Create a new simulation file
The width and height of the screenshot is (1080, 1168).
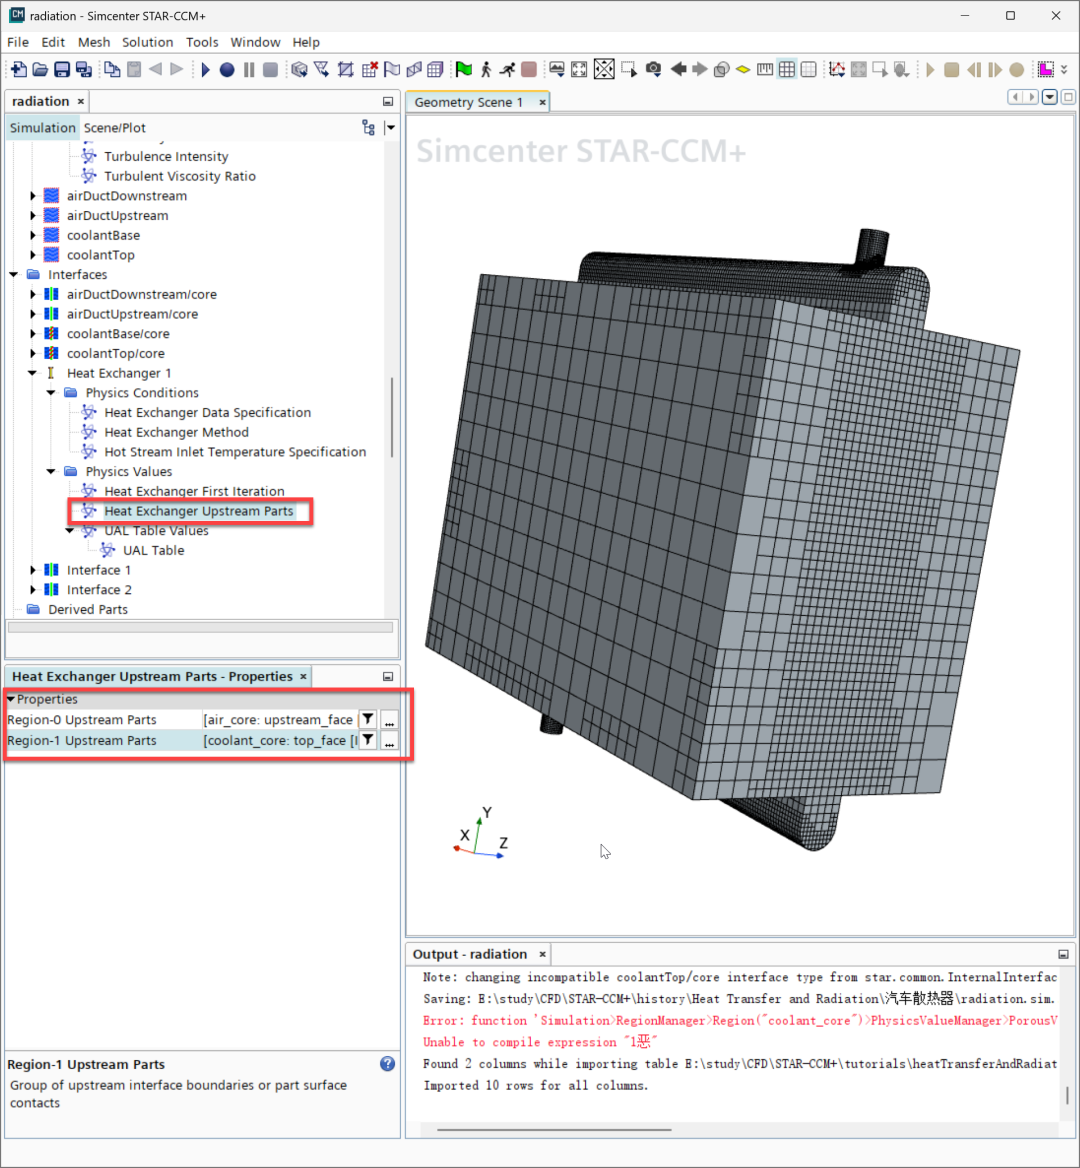tap(19, 69)
